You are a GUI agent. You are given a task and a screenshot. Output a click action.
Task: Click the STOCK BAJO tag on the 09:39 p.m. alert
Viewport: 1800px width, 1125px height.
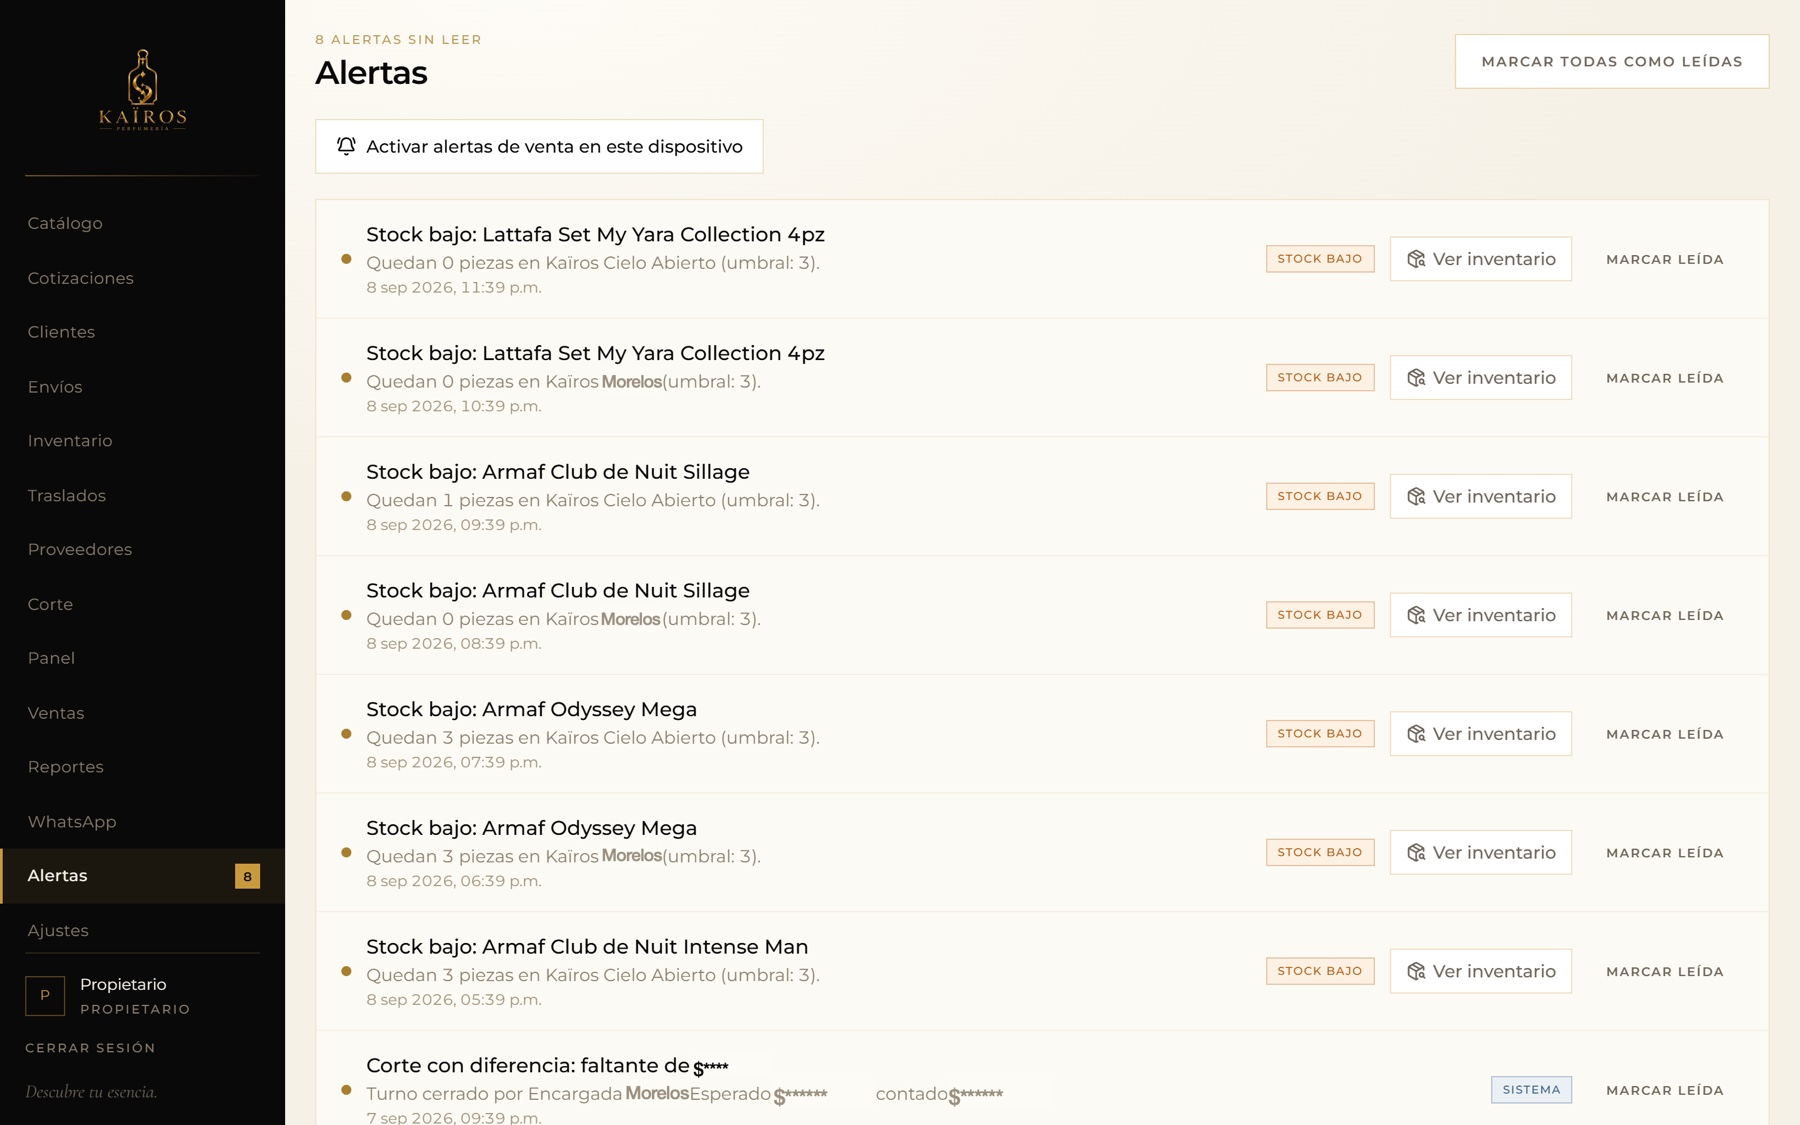click(1320, 496)
